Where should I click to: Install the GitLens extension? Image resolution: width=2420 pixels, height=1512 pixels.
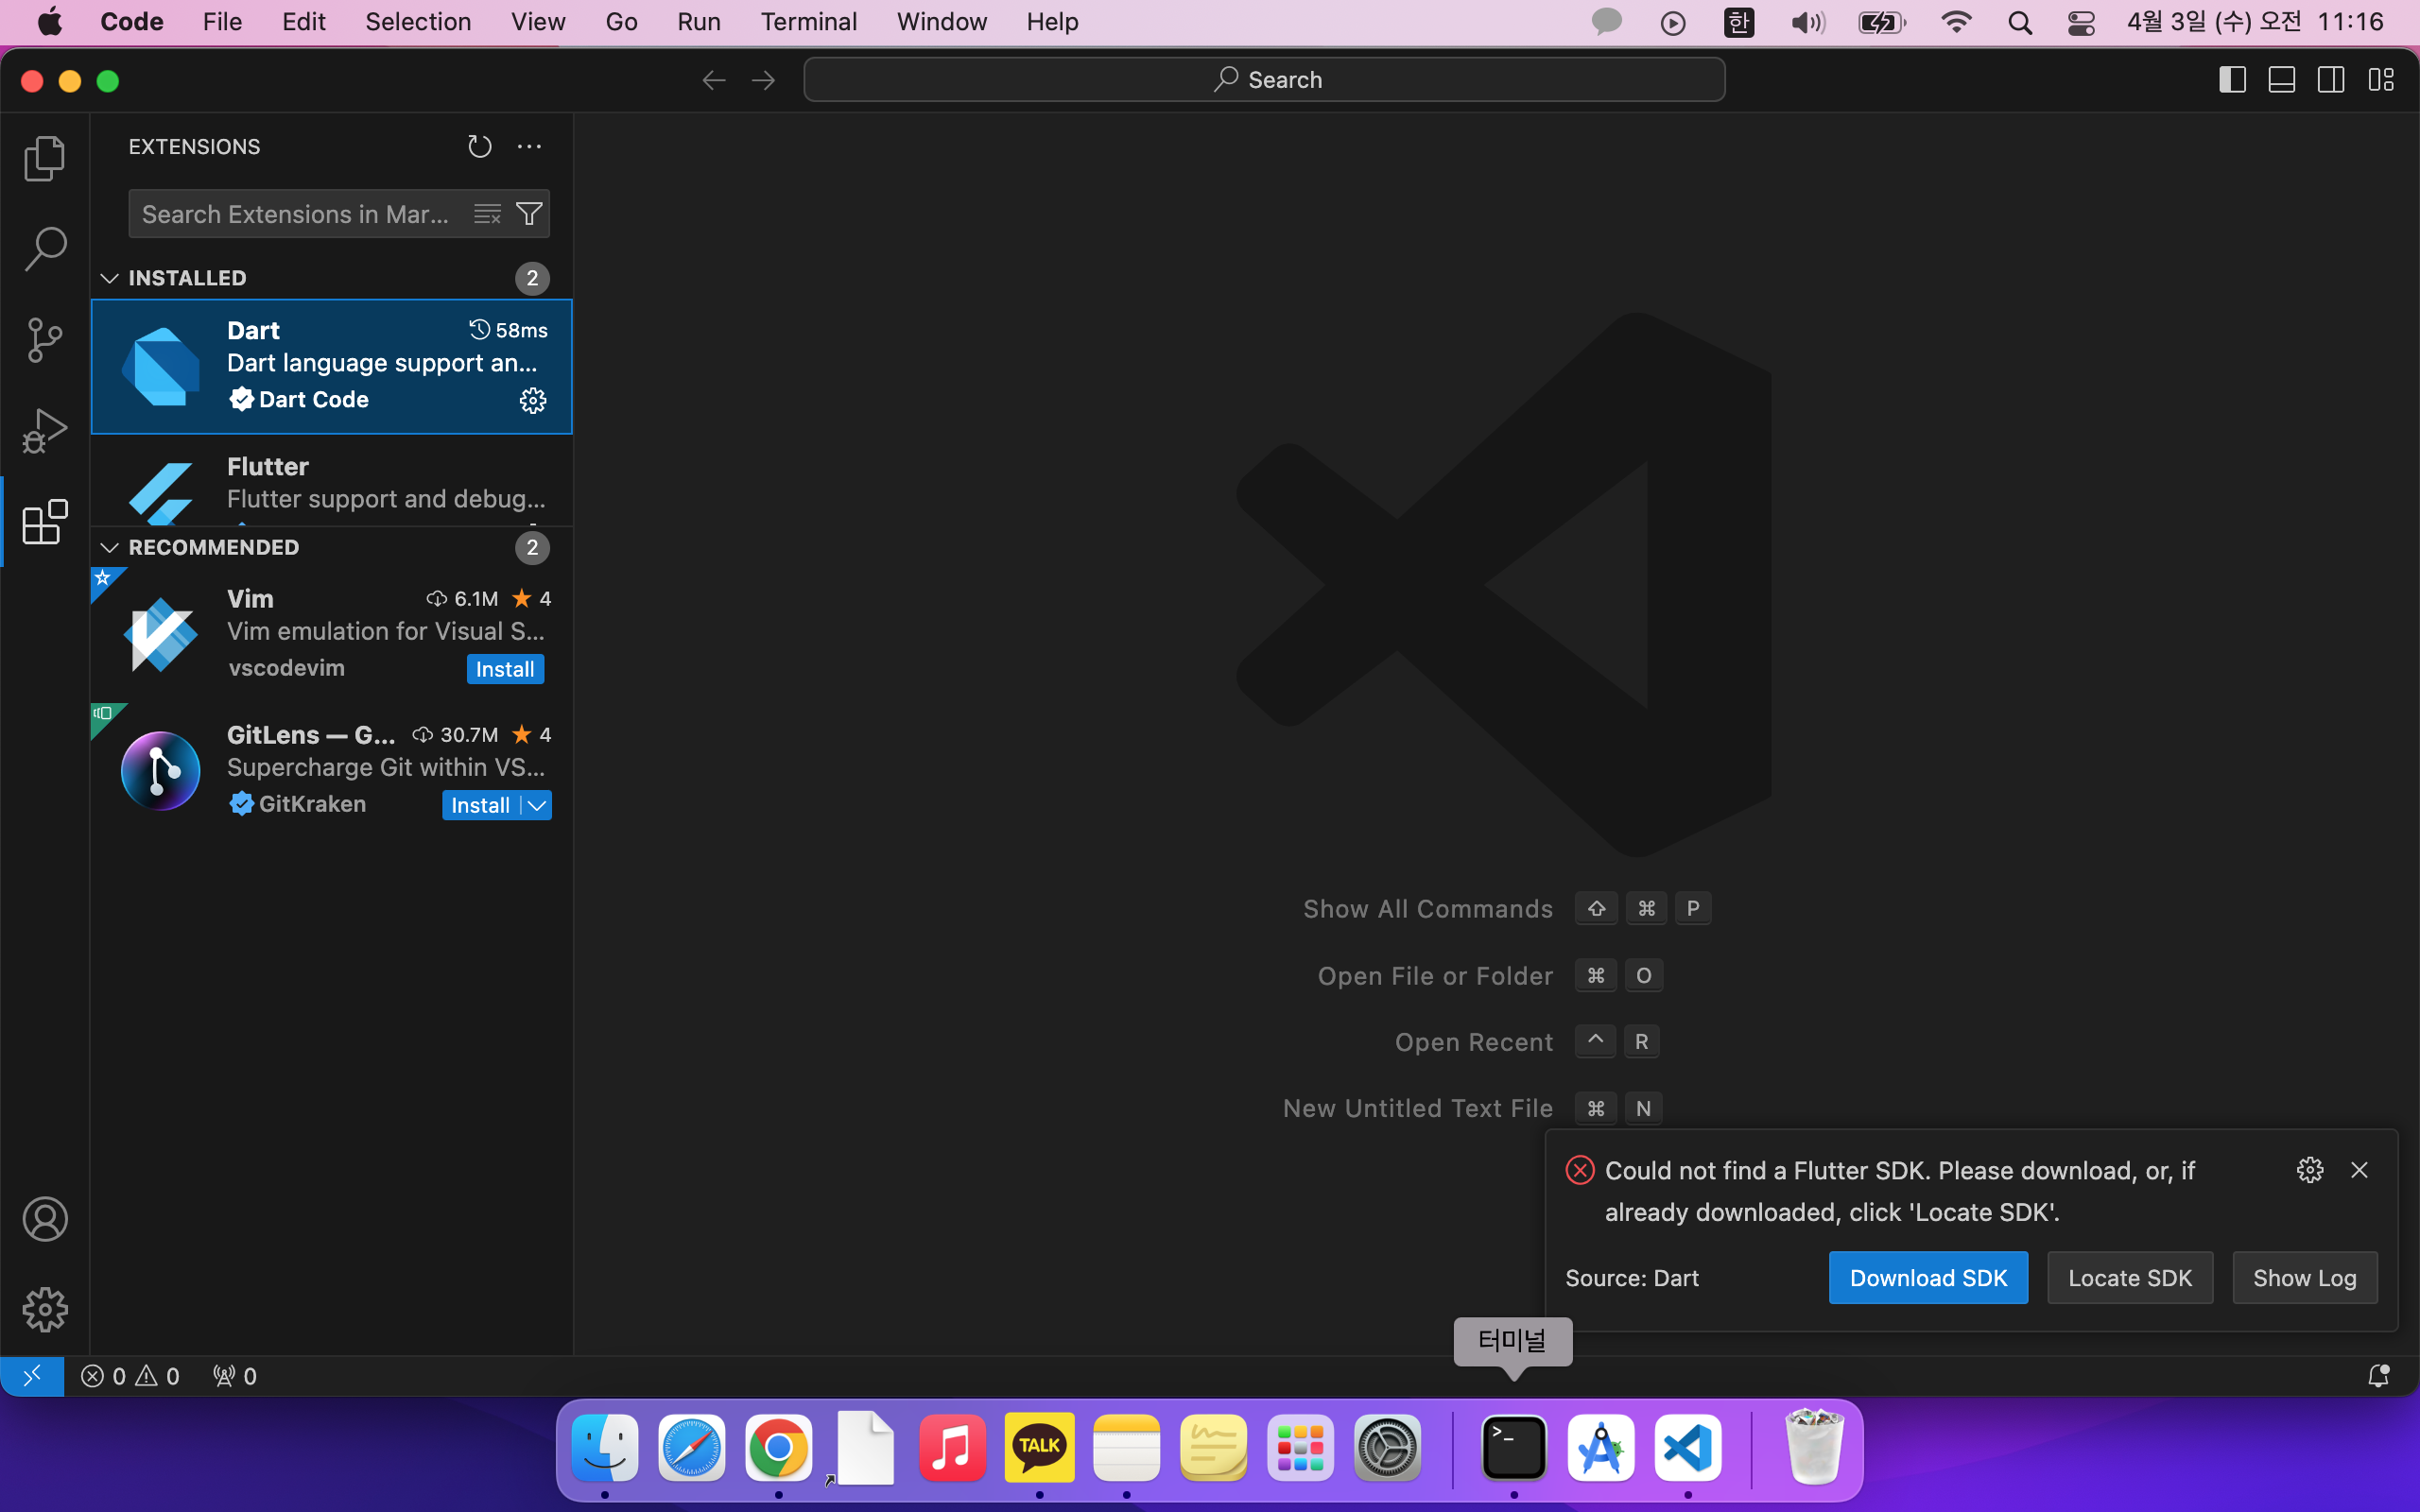coord(481,805)
